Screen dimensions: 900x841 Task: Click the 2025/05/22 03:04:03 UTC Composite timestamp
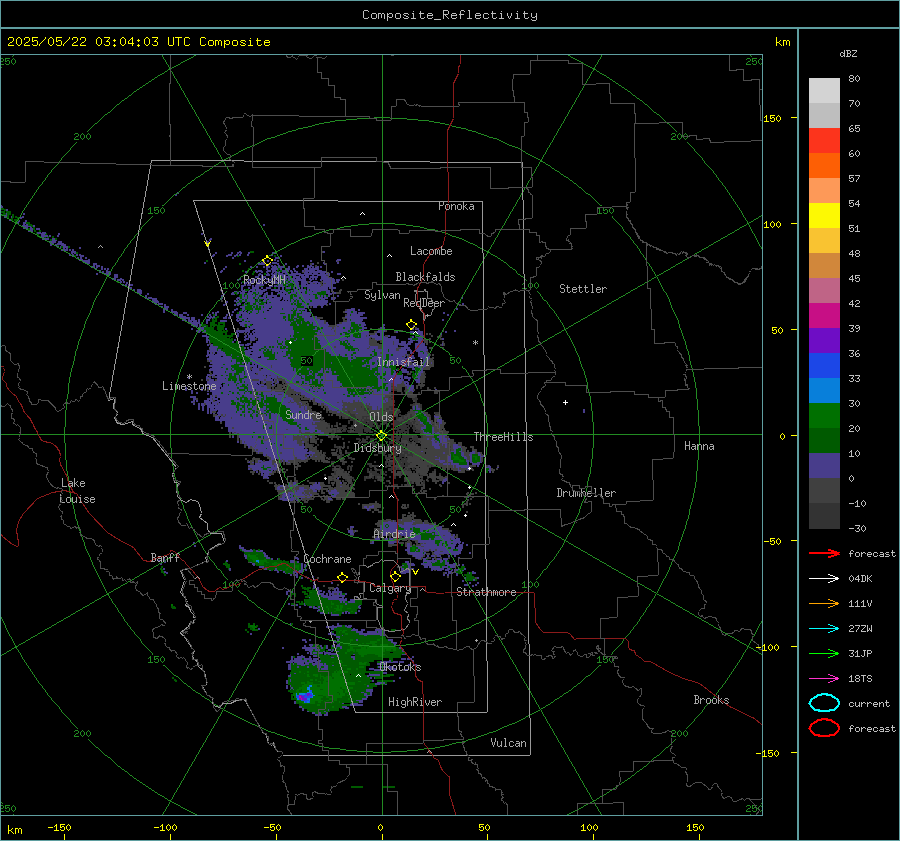pyautogui.click(x=138, y=42)
